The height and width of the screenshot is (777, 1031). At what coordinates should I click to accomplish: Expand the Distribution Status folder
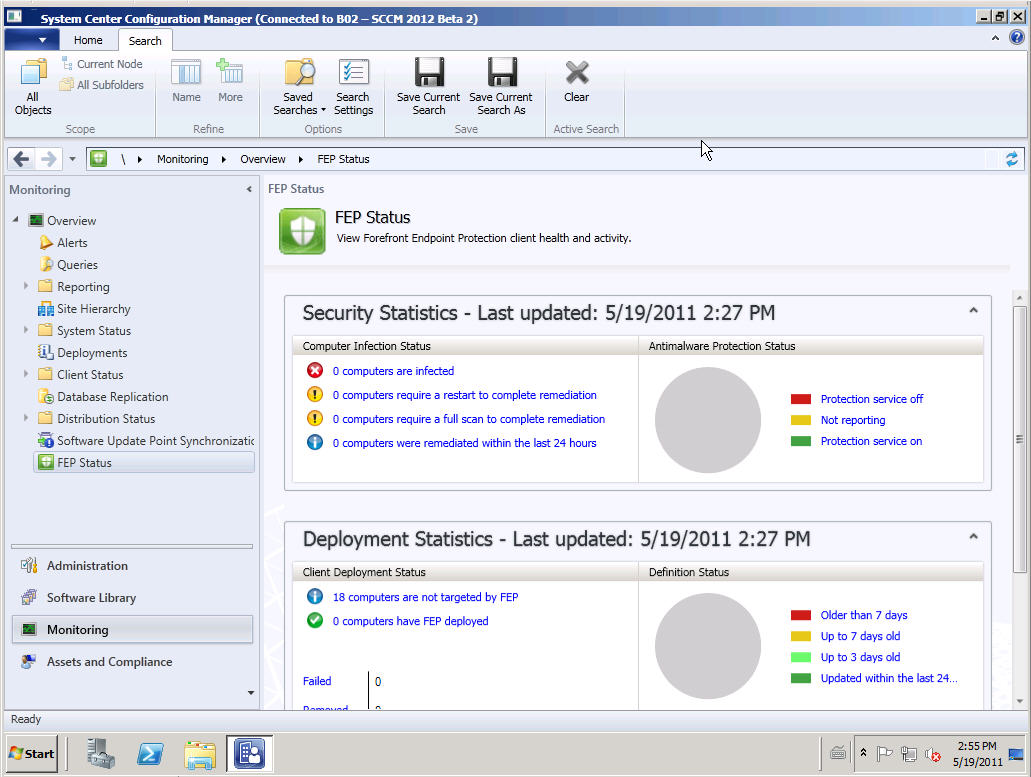click(26, 418)
